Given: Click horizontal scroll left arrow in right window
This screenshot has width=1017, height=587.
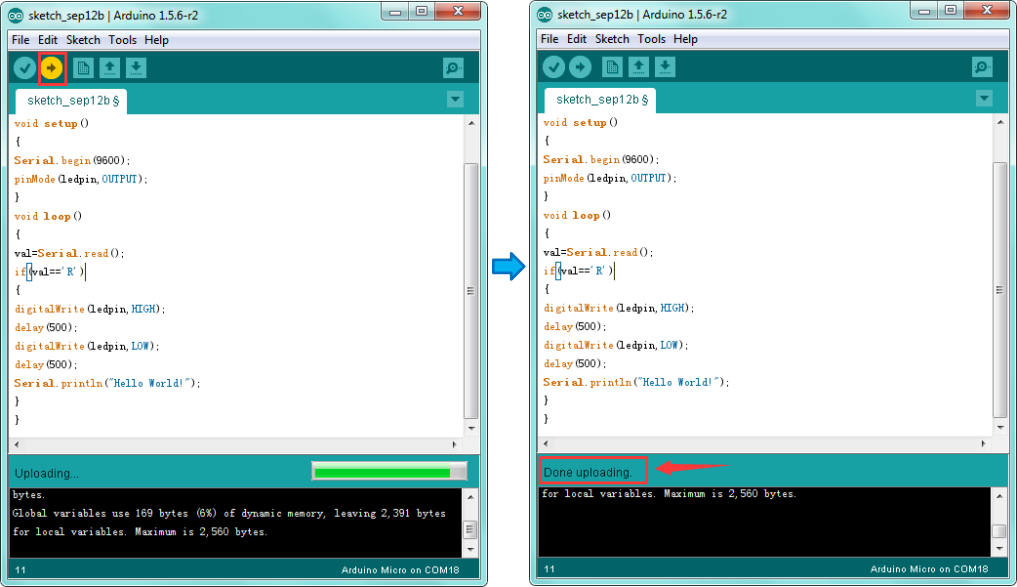Looking at the screenshot, I should click(545, 444).
